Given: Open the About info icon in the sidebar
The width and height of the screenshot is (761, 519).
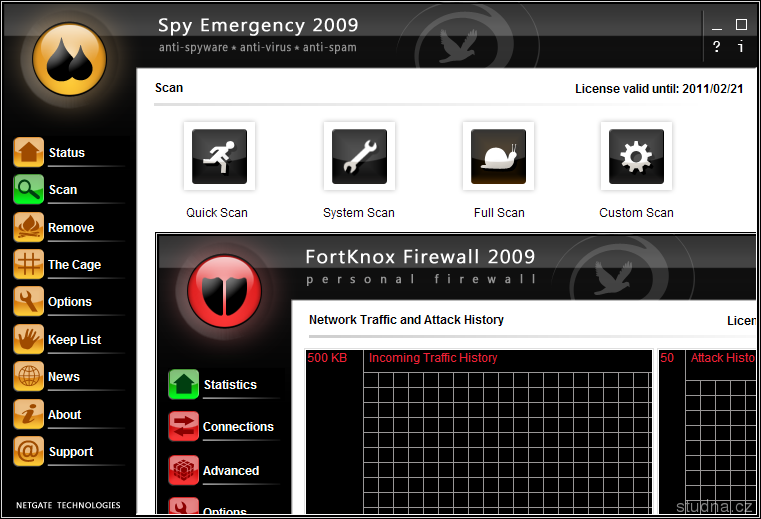Looking at the screenshot, I should tap(29, 414).
